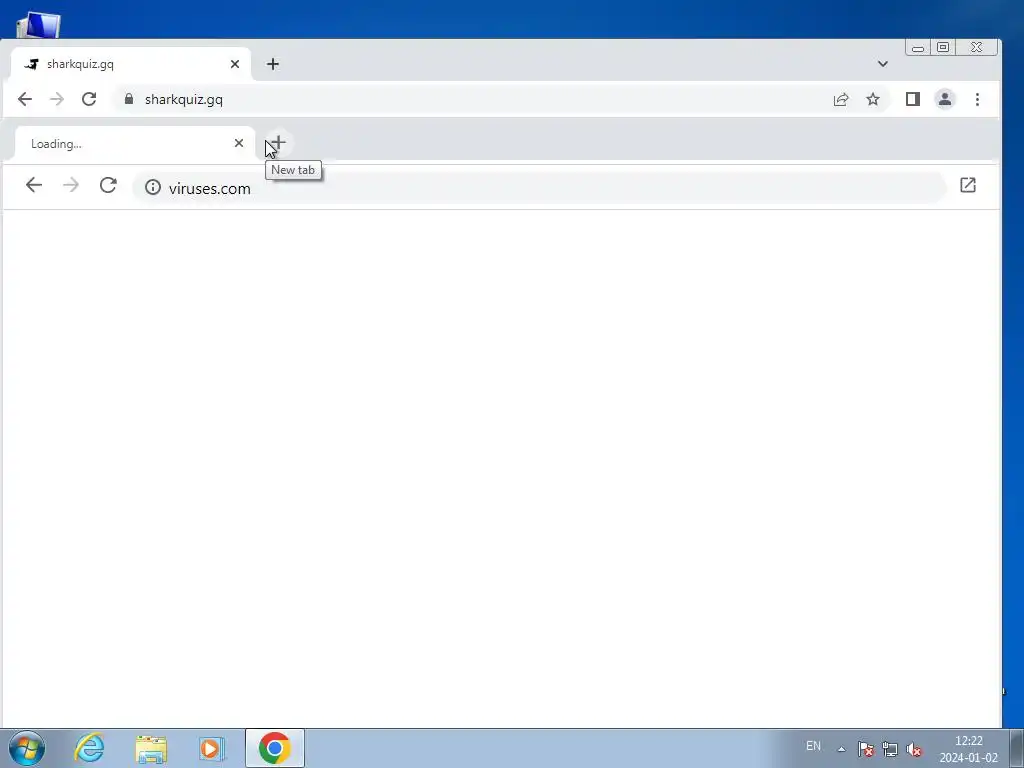Launch Internet Explorer from the taskbar

[x=89, y=748]
